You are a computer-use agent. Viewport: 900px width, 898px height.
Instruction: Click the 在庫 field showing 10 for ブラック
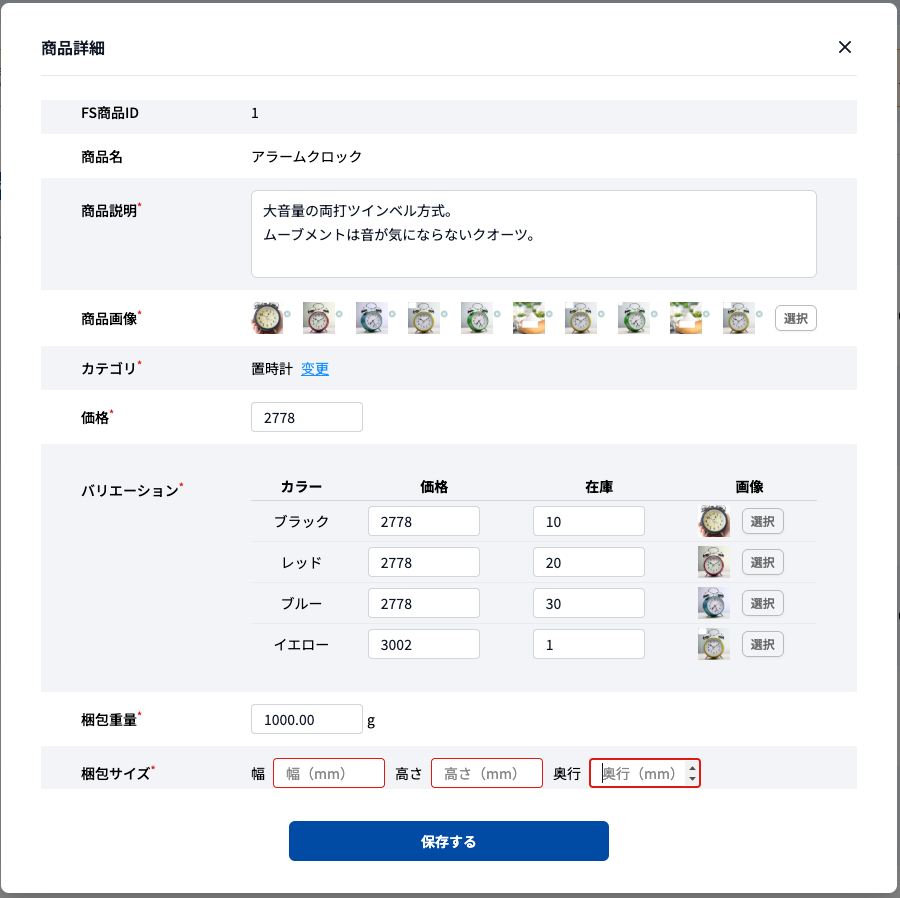(x=588, y=521)
